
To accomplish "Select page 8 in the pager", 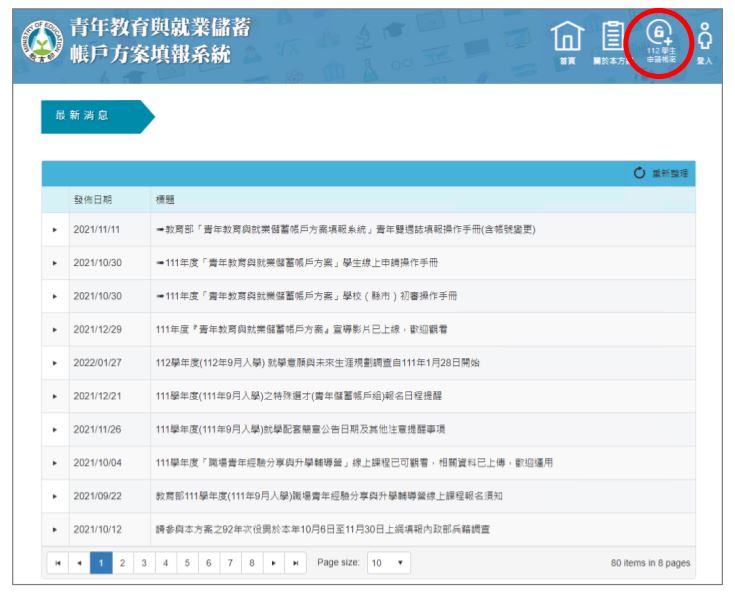I will (252, 563).
